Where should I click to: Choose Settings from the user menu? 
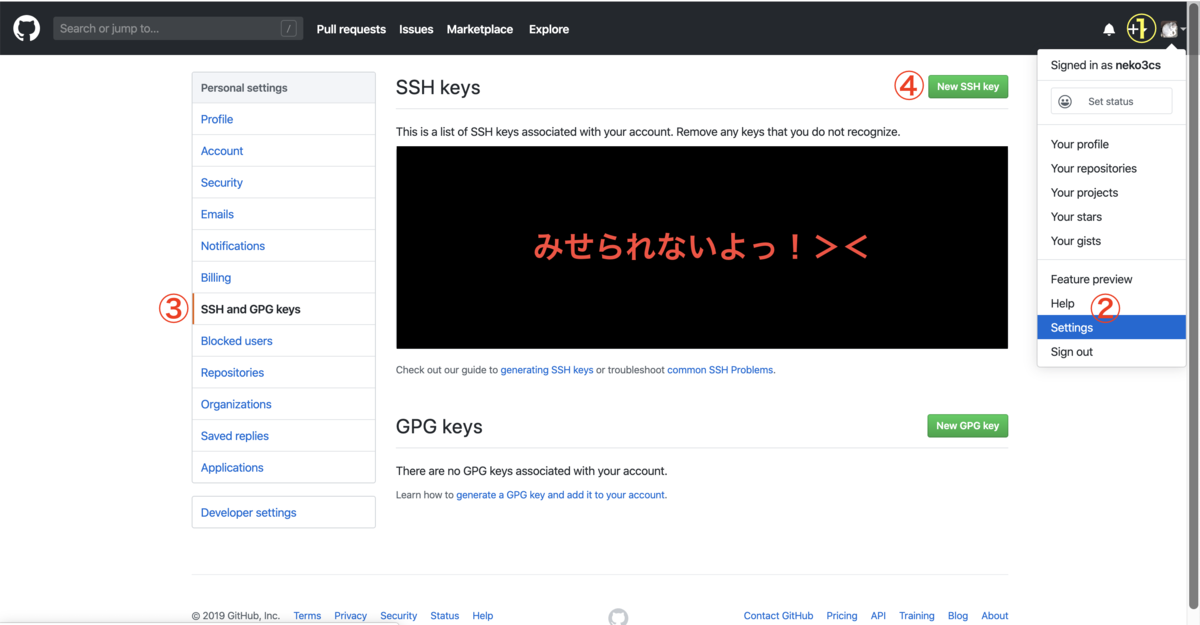[1111, 327]
